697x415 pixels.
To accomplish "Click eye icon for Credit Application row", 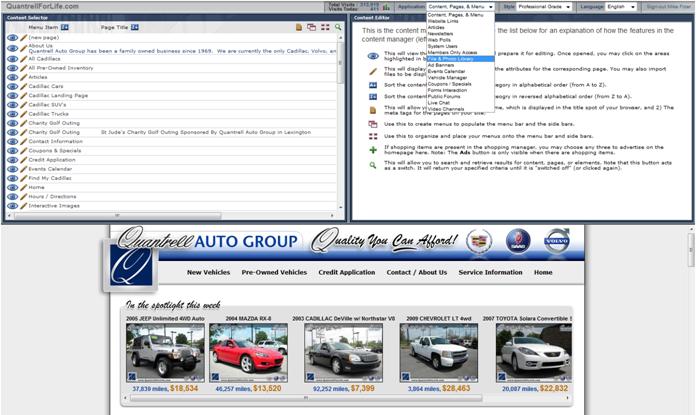I will click(12, 160).
